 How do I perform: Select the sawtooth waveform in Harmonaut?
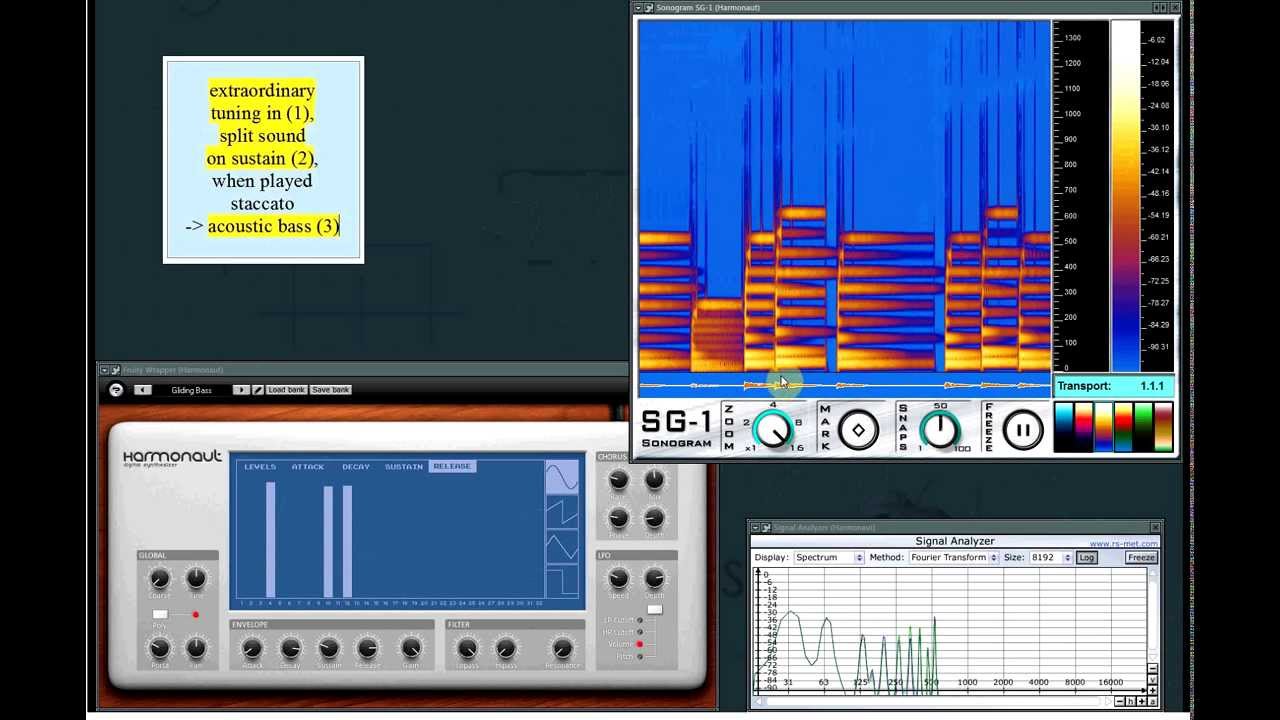tap(562, 512)
